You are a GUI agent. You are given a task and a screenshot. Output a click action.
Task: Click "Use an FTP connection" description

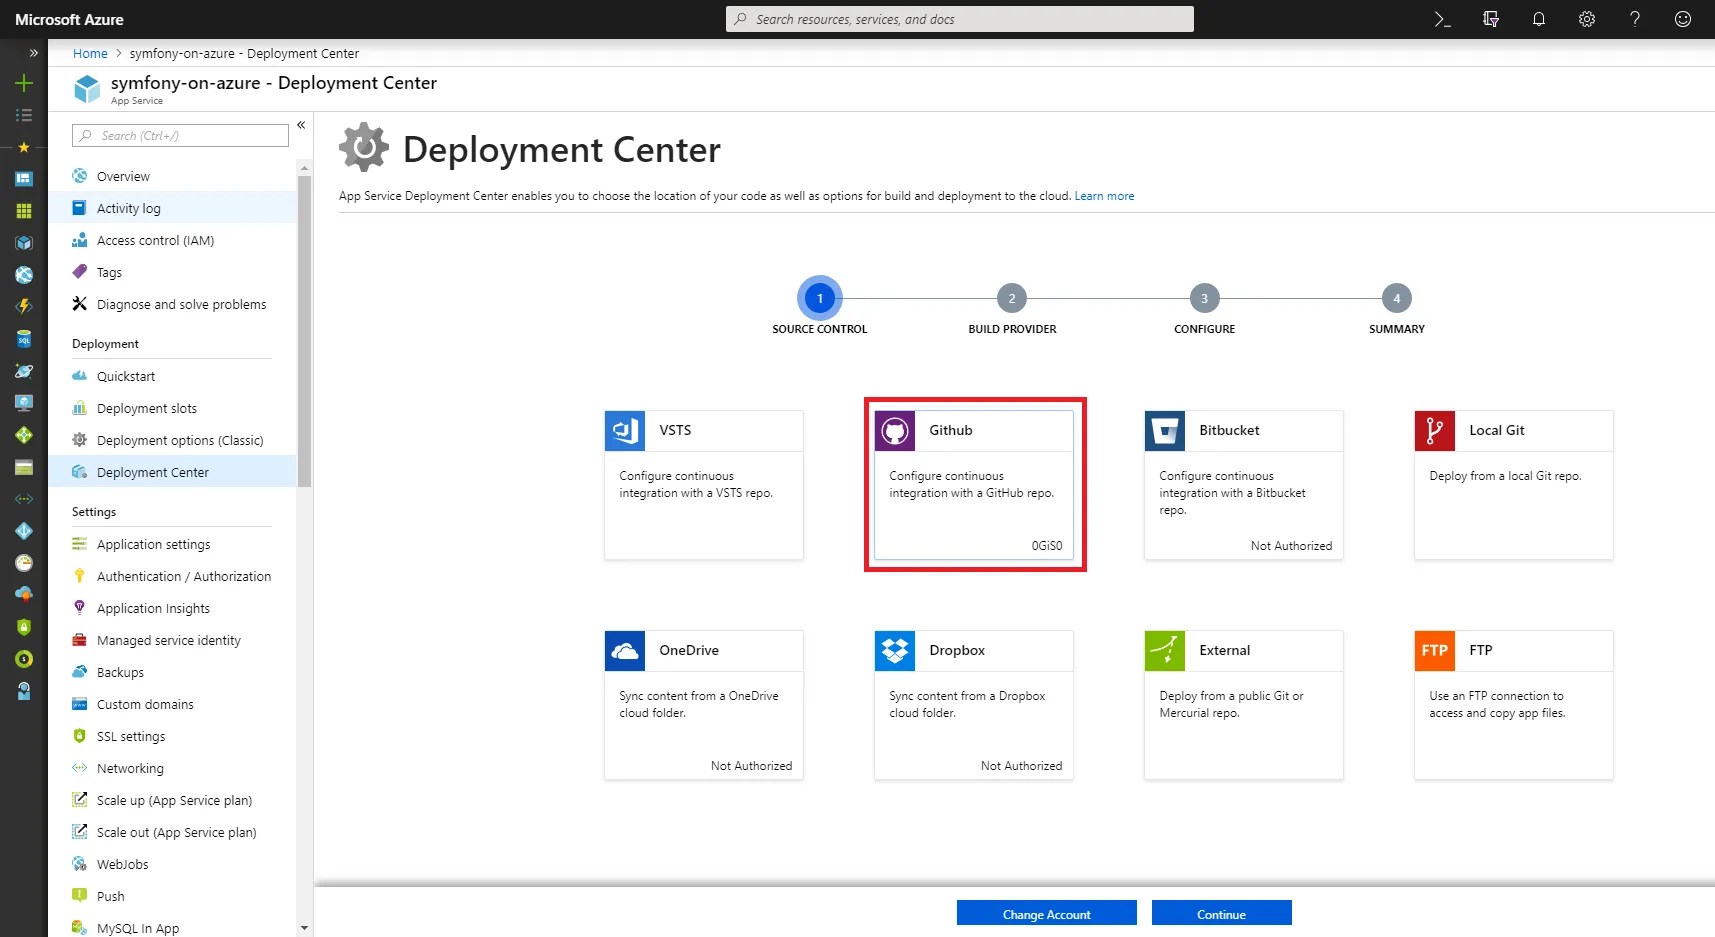[x=1497, y=704]
